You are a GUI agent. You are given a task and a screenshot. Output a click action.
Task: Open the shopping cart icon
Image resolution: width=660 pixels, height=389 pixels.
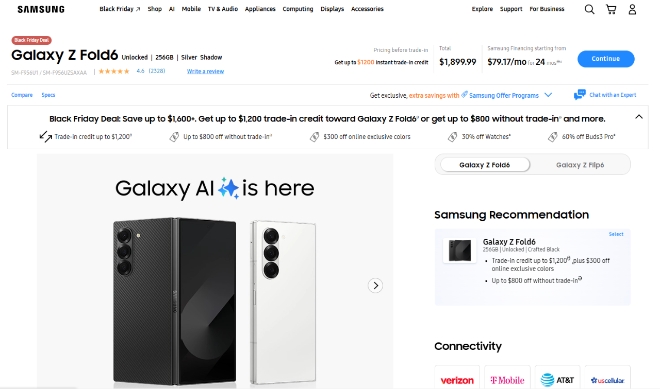tap(611, 9)
